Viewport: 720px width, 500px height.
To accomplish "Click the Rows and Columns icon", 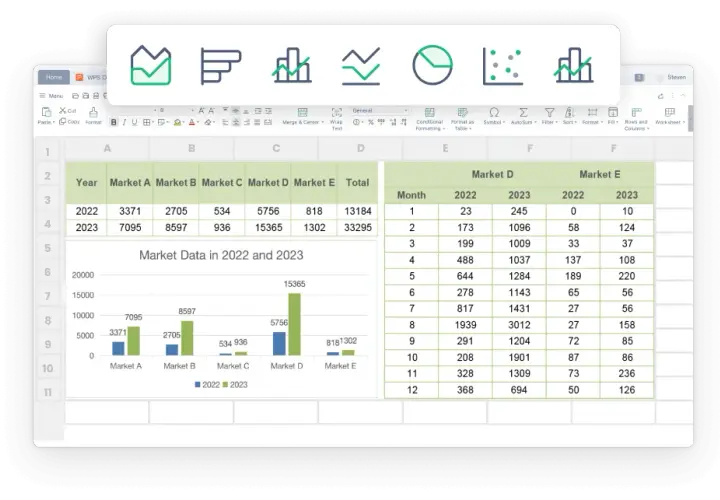I will click(636, 112).
